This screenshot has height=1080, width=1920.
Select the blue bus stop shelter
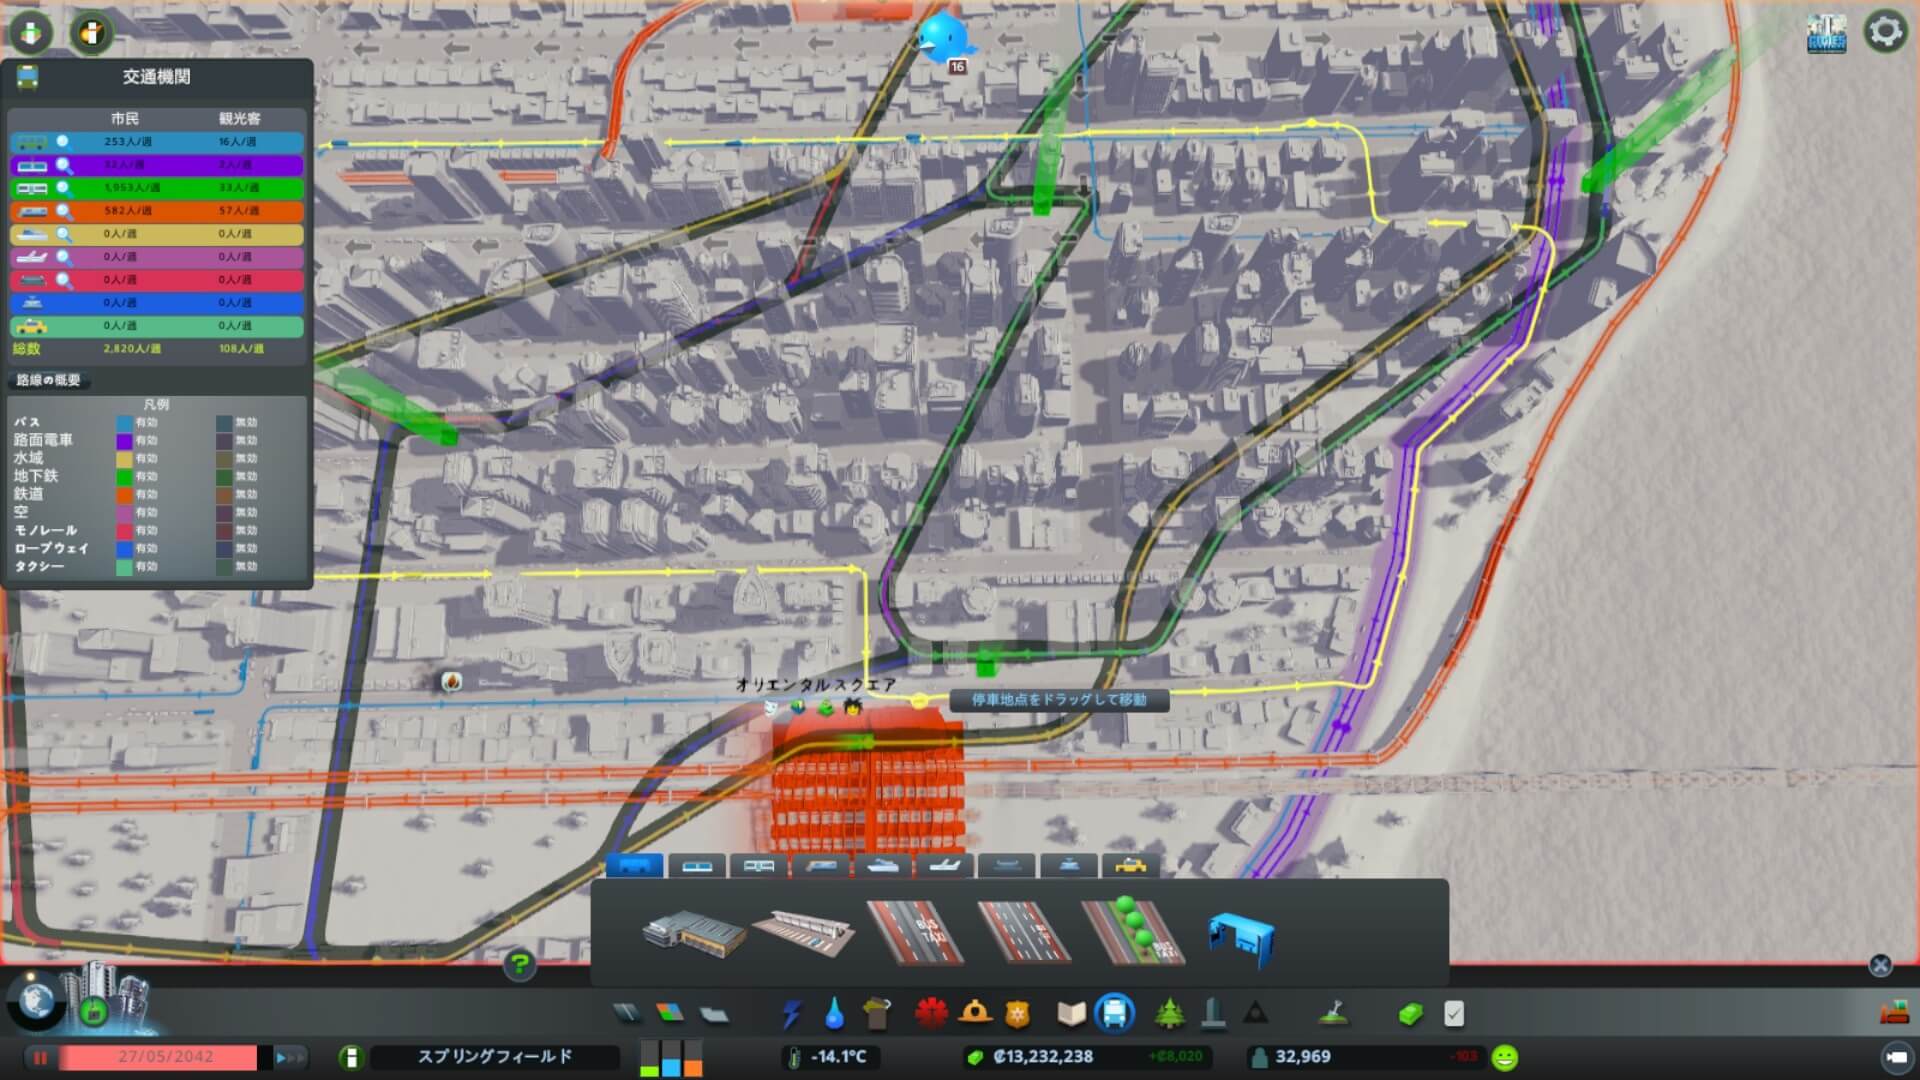click(1240, 938)
